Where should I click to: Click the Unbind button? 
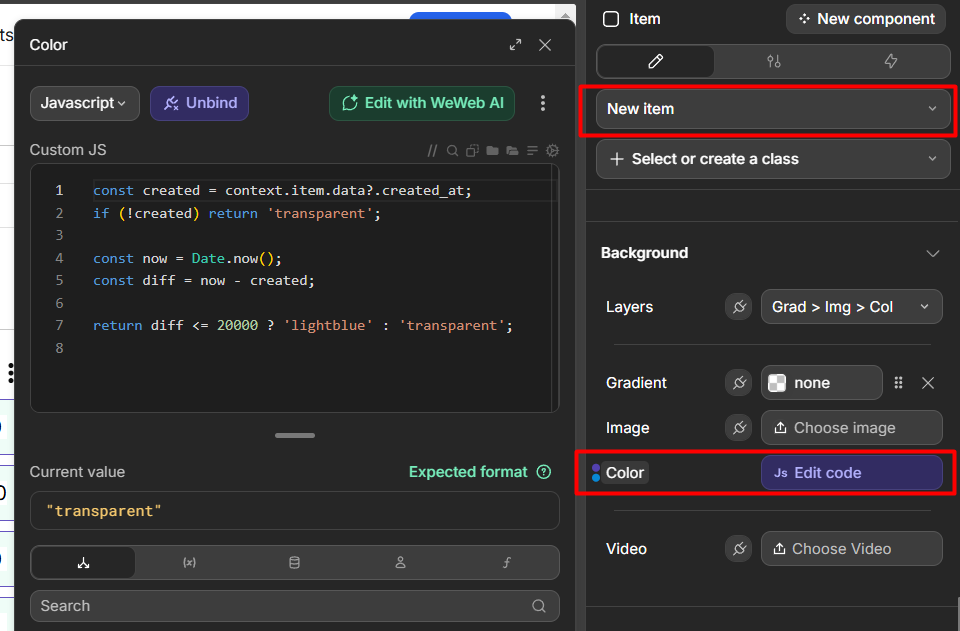(x=200, y=103)
